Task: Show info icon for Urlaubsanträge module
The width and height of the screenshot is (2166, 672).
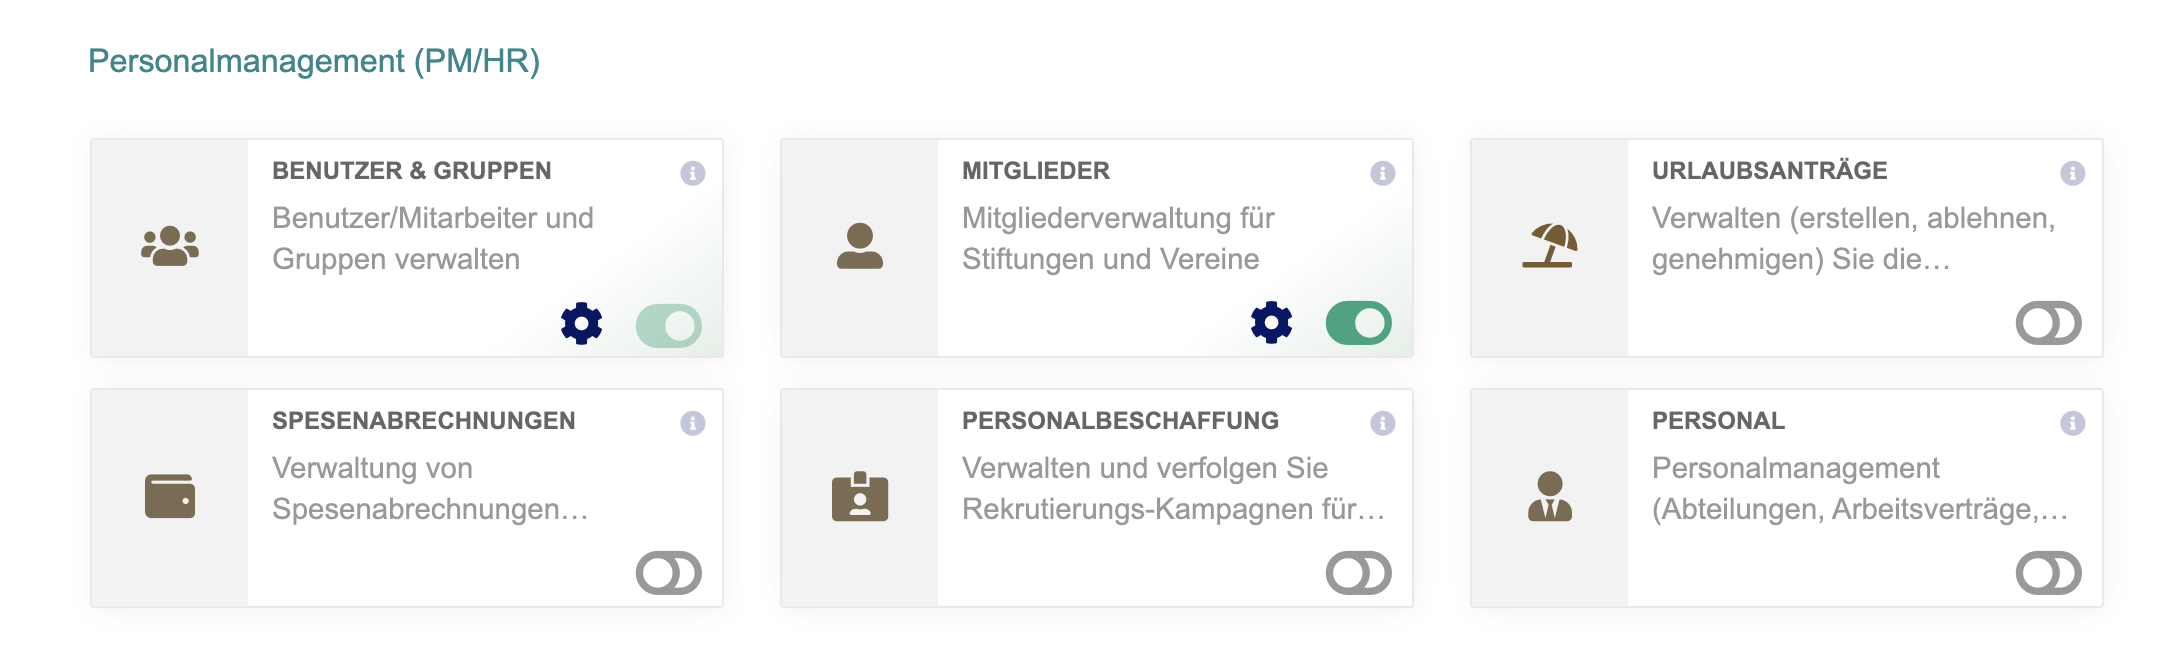Action: (2073, 173)
